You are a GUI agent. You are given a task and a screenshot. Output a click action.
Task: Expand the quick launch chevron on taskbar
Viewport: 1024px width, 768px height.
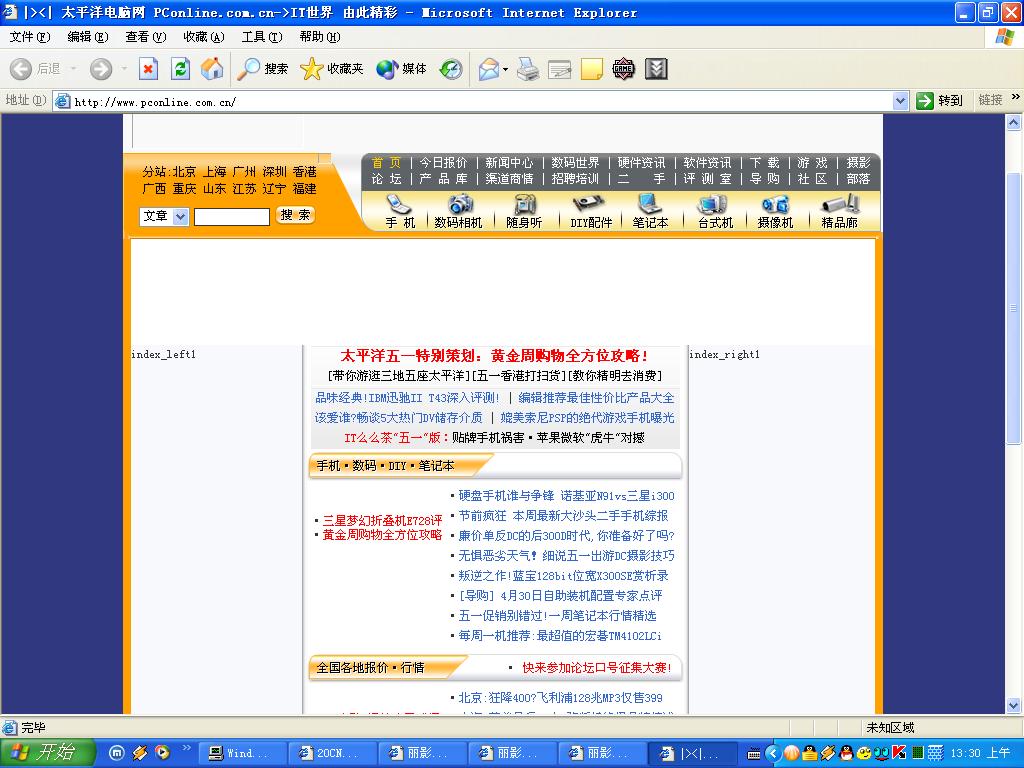click(185, 747)
